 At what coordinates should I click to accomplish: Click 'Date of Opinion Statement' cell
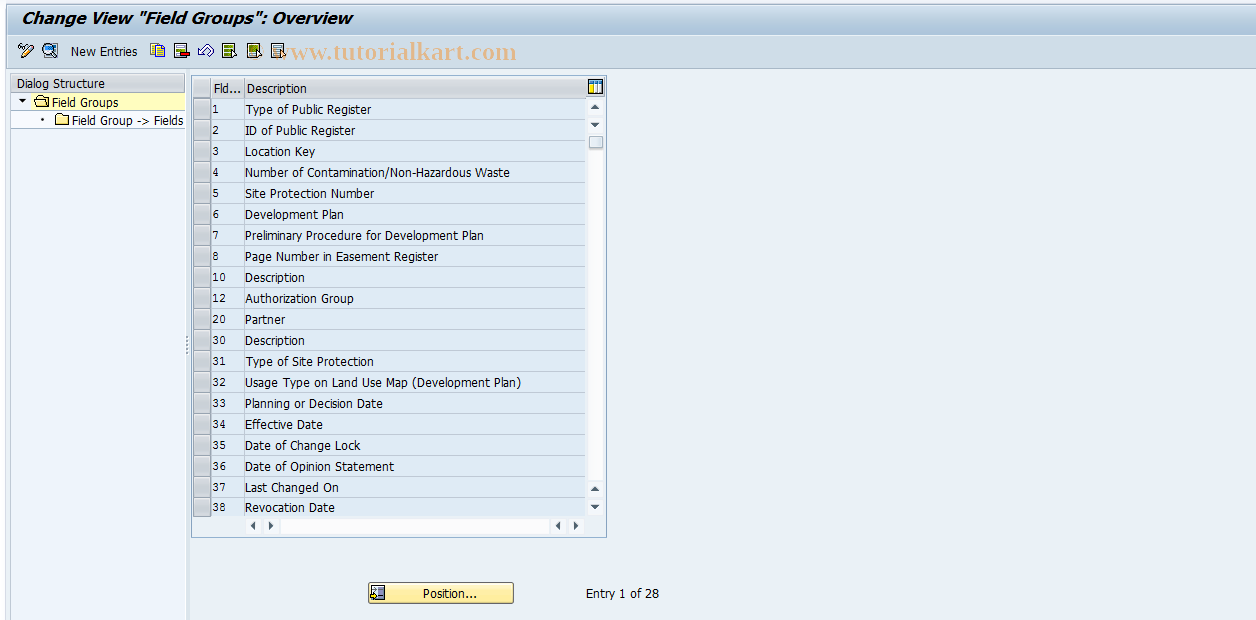point(415,466)
